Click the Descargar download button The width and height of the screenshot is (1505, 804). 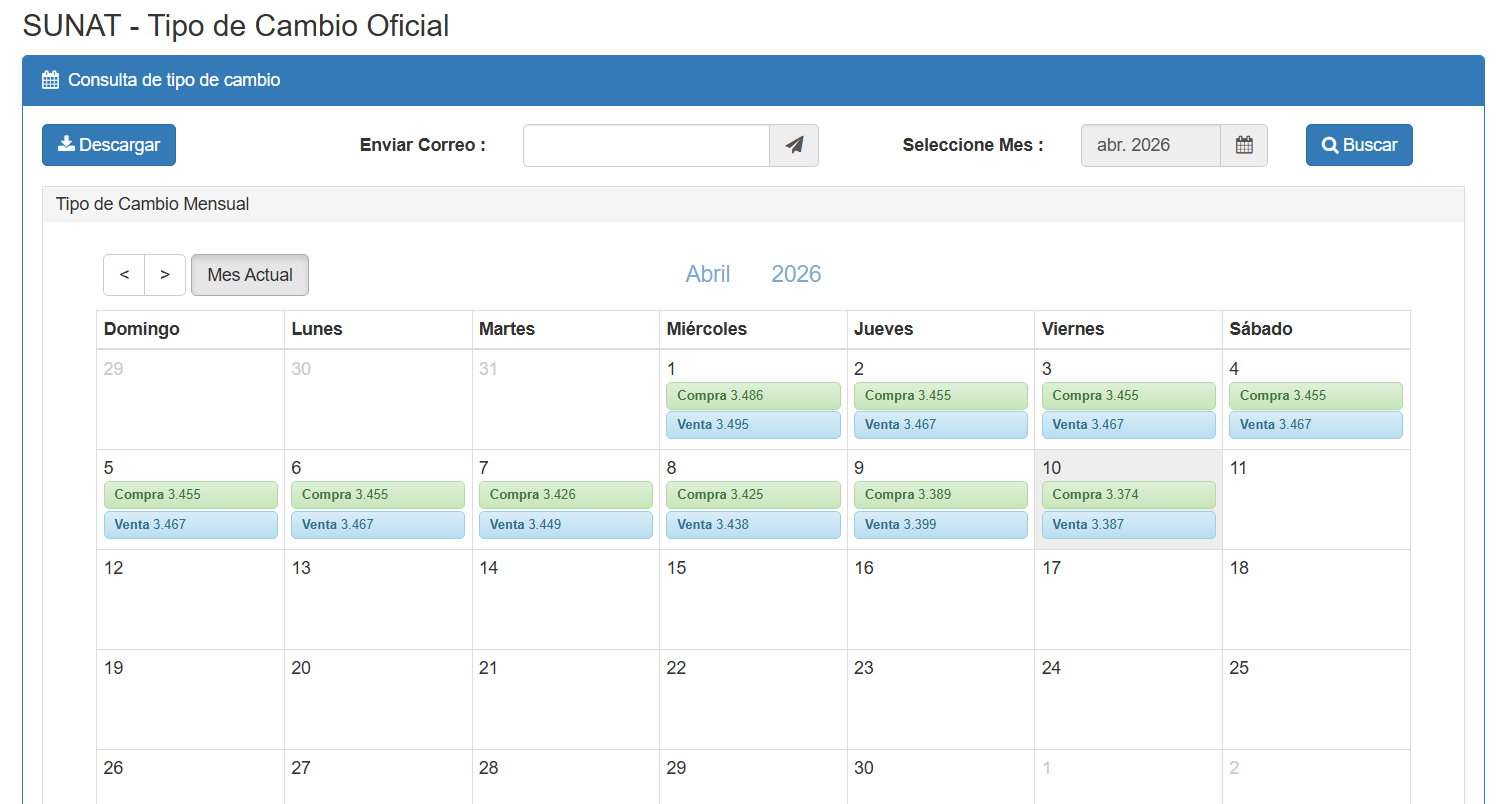(x=109, y=145)
